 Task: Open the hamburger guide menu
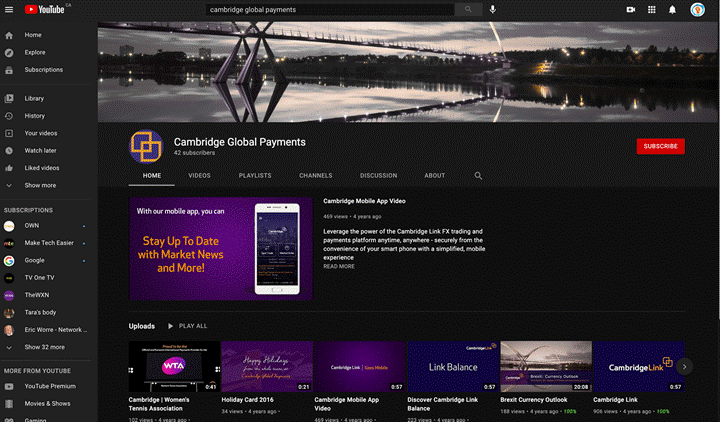[9, 9]
